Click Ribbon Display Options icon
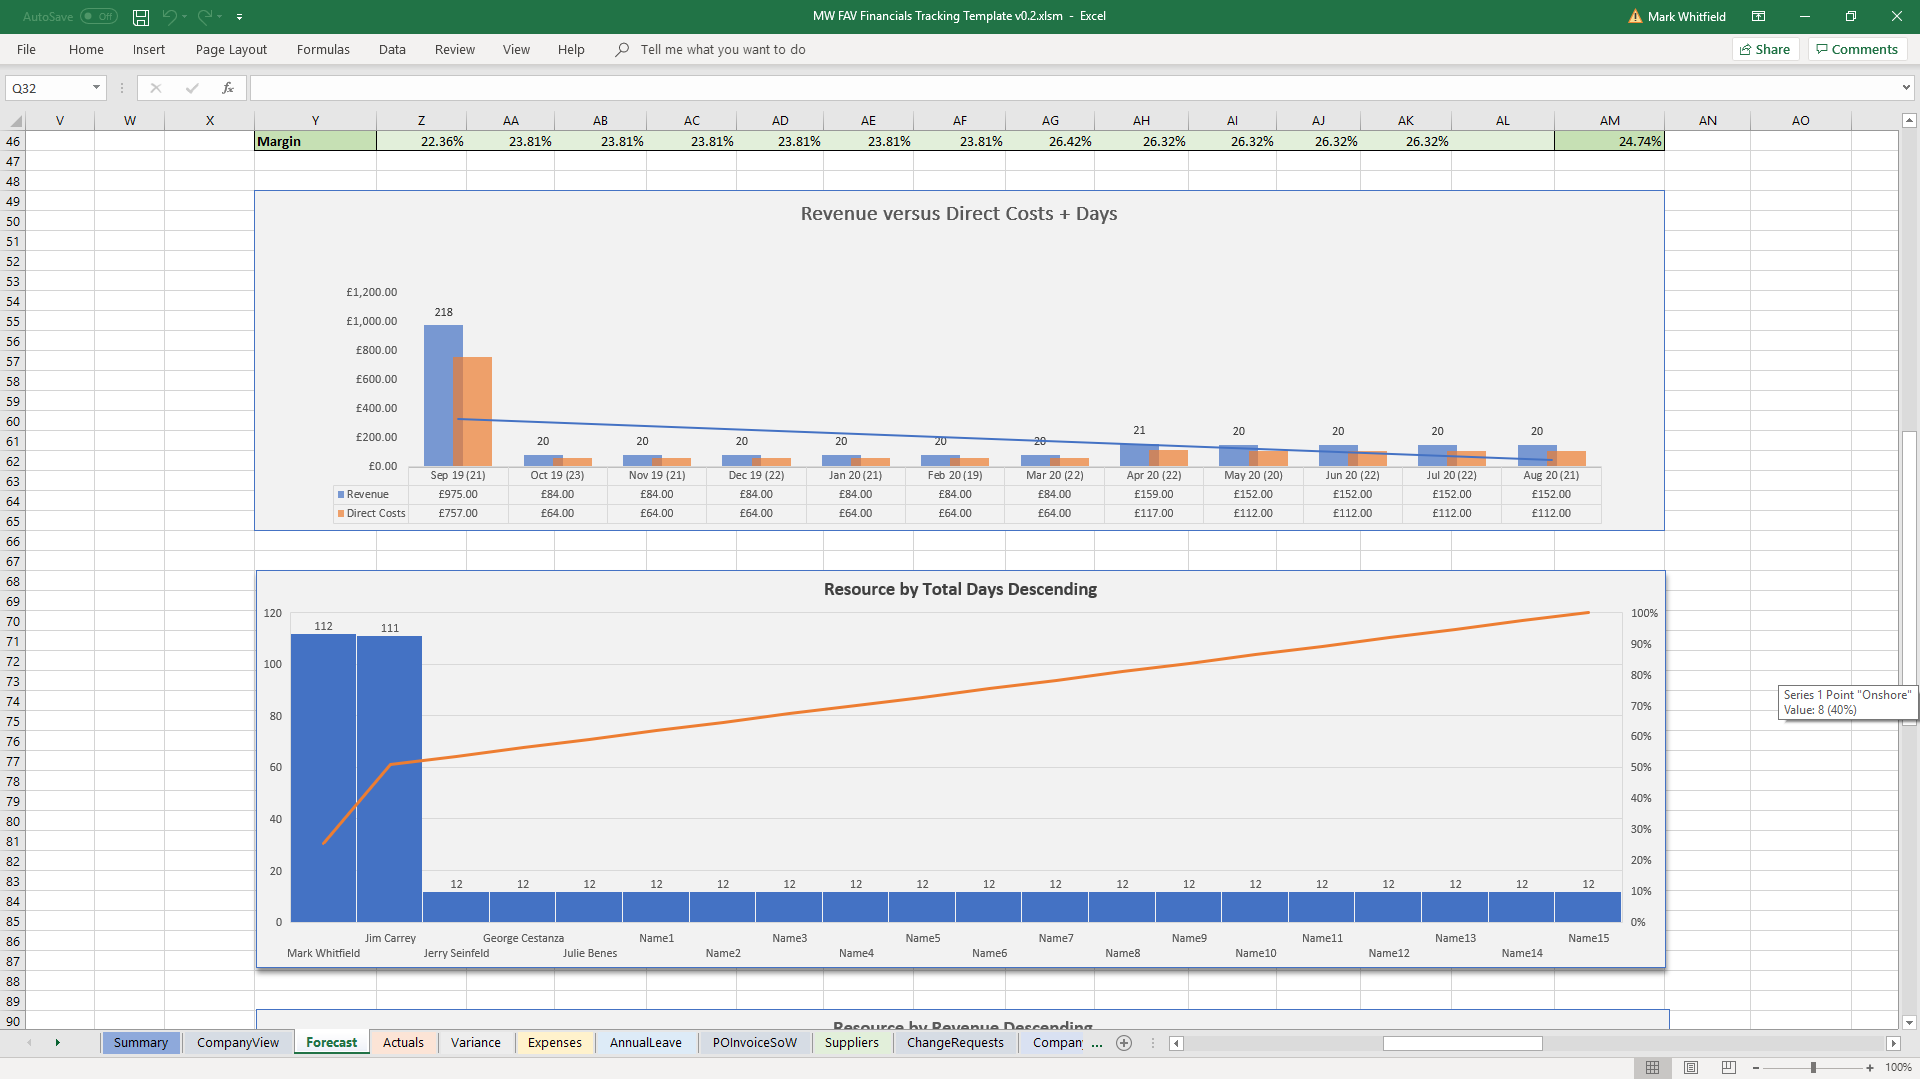 click(x=1758, y=17)
